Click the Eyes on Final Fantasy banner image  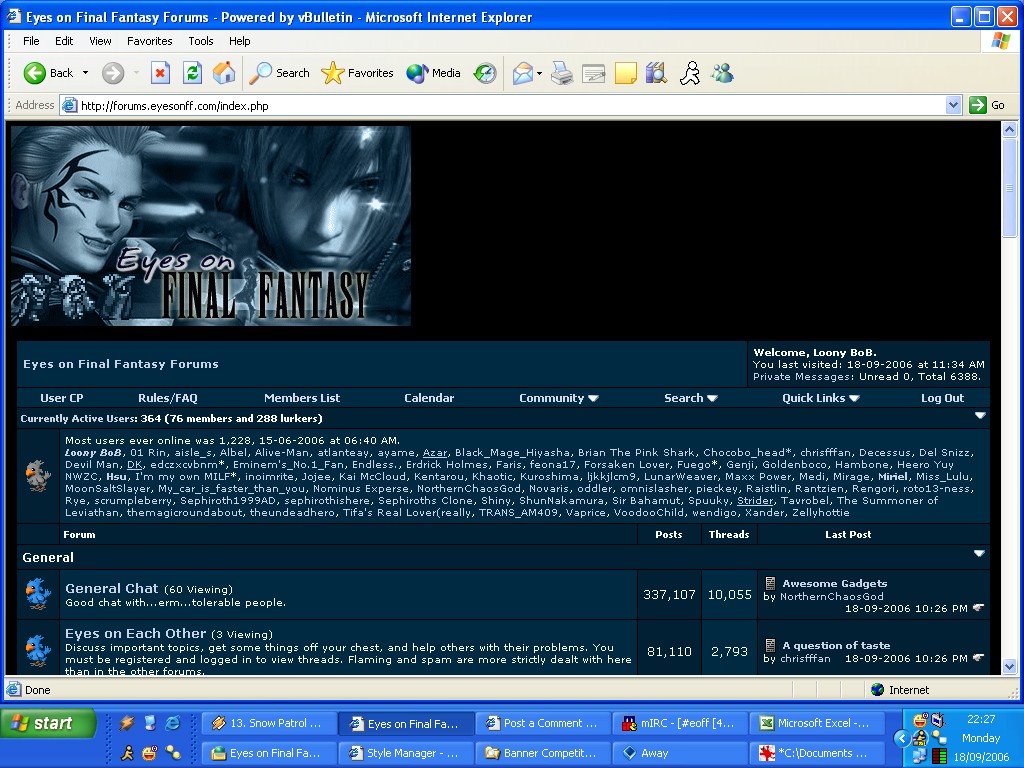click(211, 226)
